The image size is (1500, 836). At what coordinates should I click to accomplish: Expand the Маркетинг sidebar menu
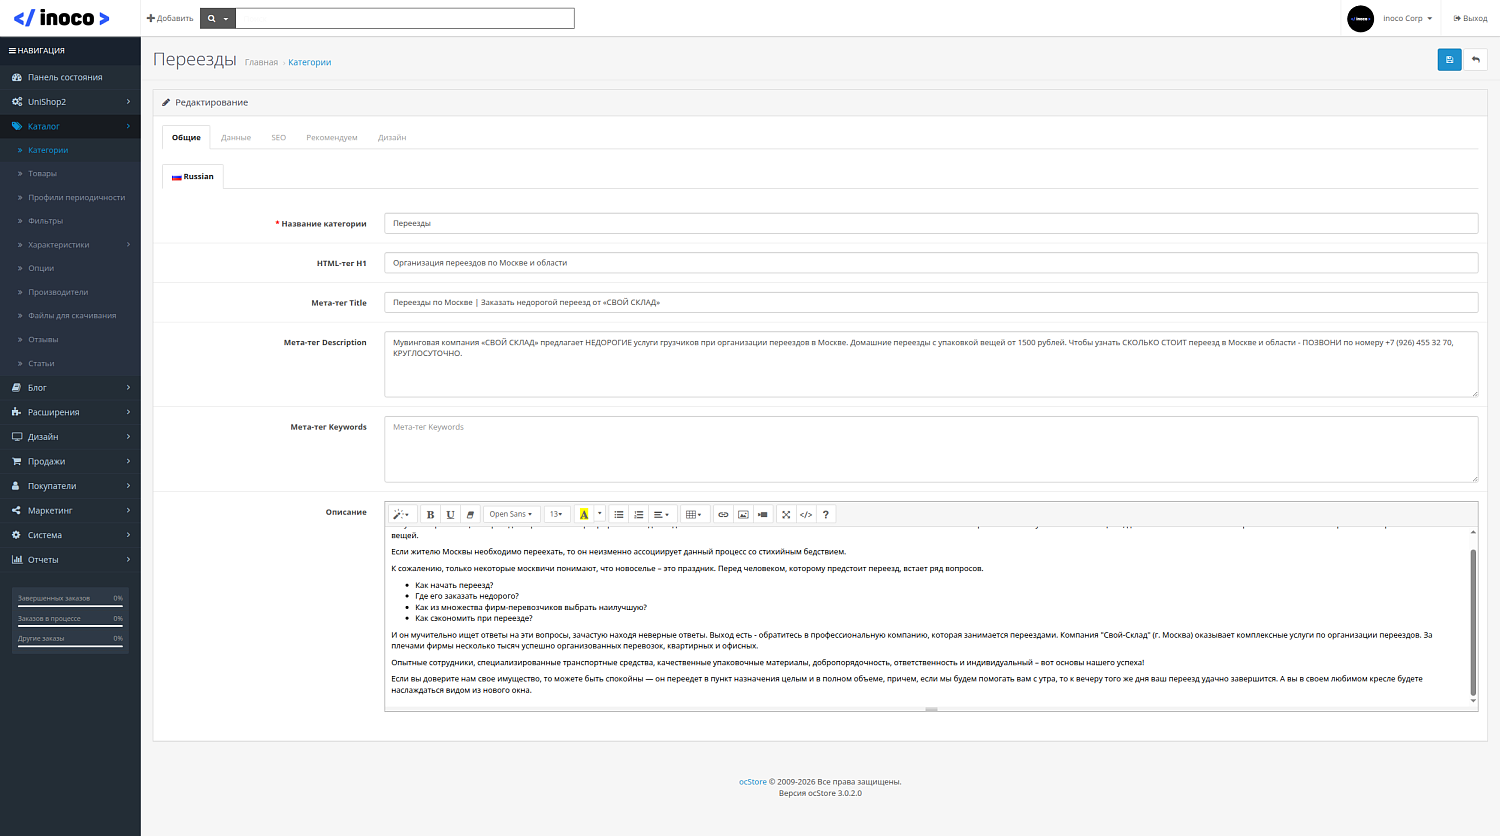(x=70, y=510)
